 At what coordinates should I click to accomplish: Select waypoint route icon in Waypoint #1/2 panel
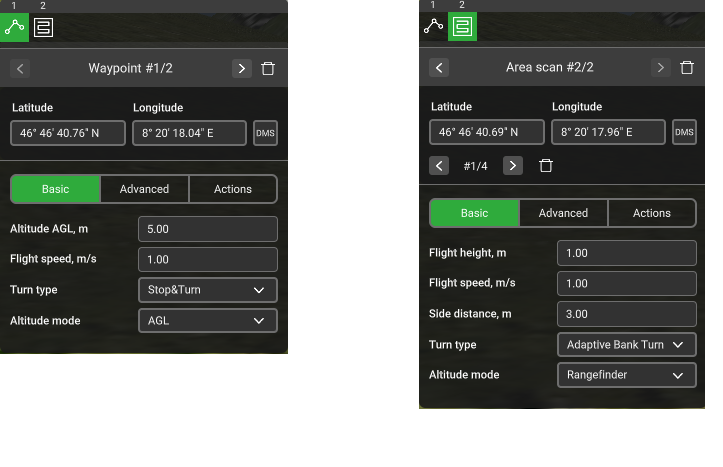click(x=15, y=27)
